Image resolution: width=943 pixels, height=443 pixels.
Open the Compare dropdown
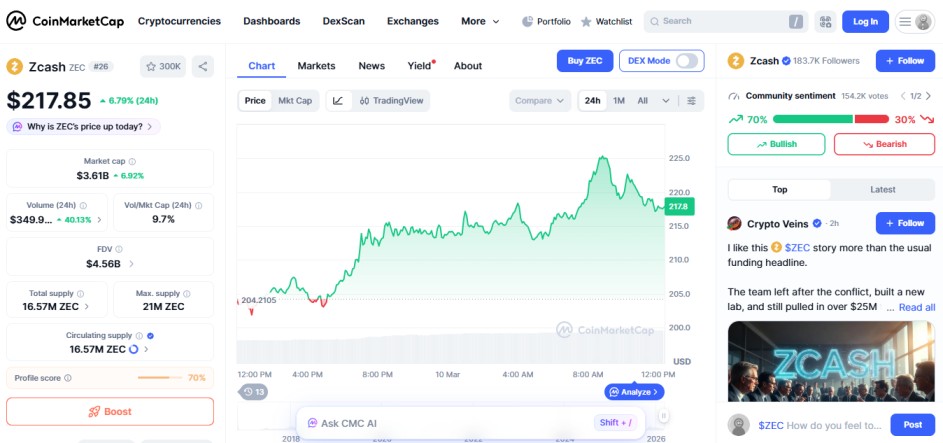(540, 100)
